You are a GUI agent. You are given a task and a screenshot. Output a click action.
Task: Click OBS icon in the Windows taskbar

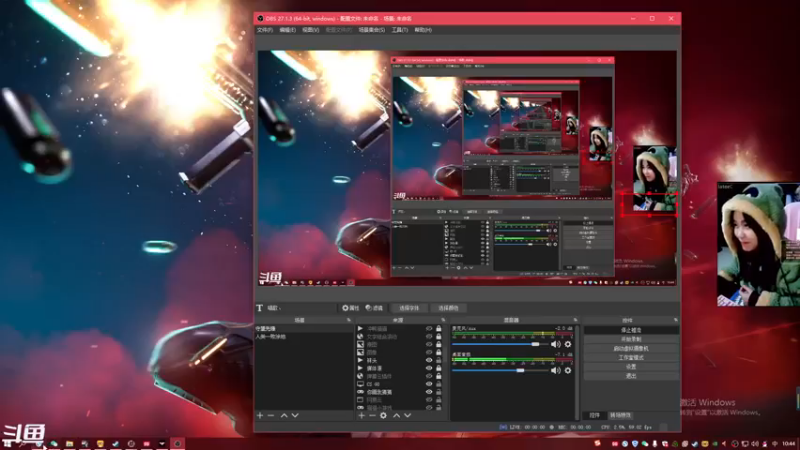point(178,443)
